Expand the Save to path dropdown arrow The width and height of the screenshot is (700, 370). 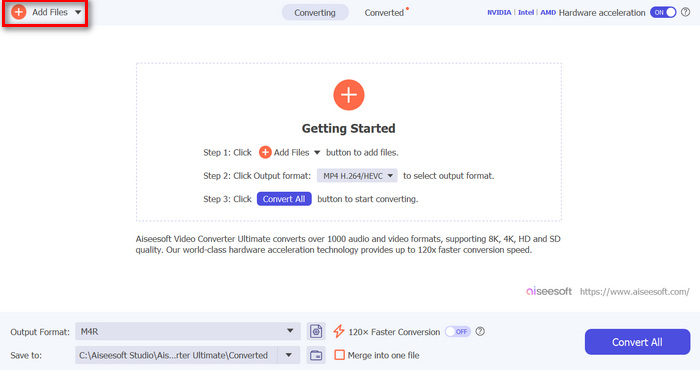pyautogui.click(x=289, y=355)
